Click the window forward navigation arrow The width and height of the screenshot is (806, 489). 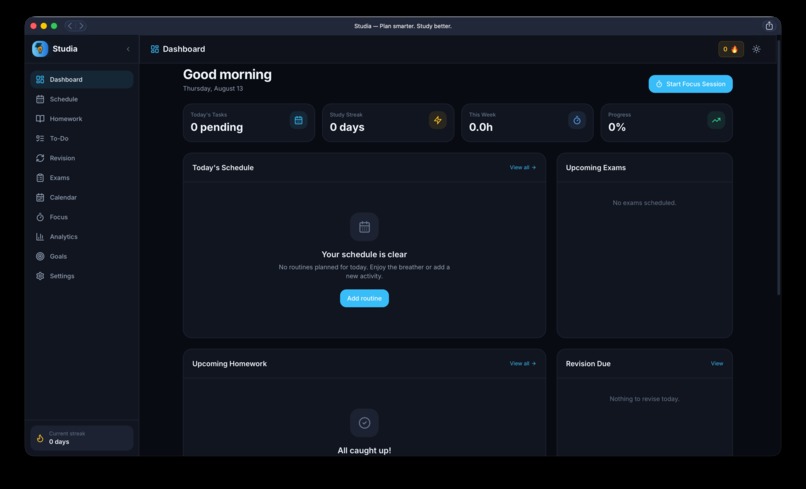point(81,26)
